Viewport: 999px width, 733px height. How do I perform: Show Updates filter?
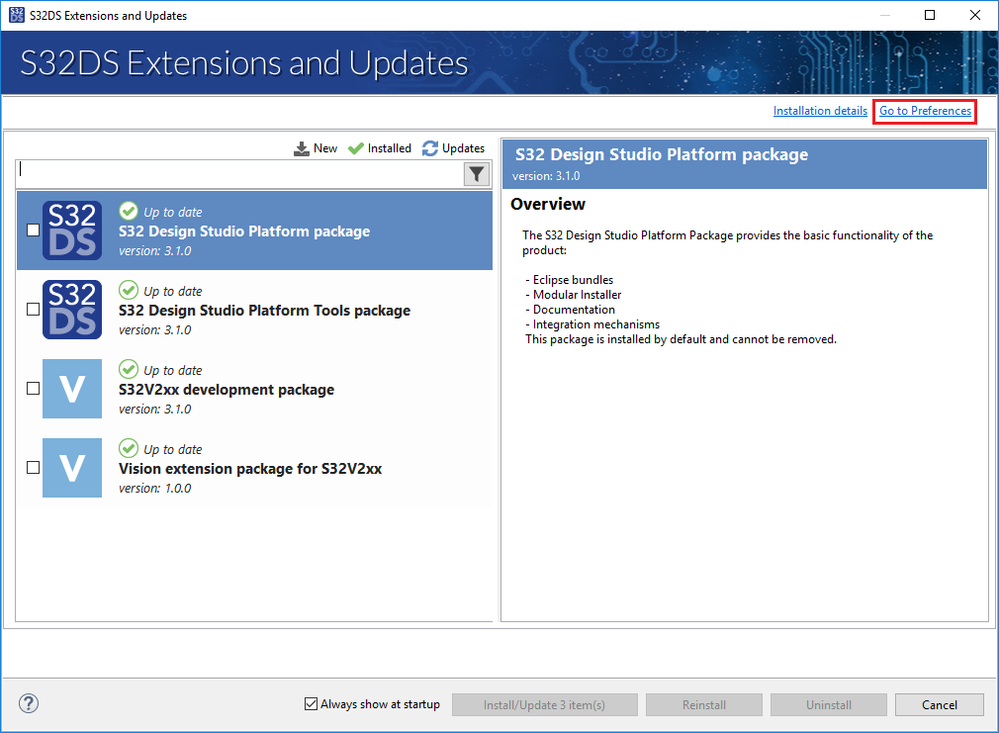[453, 148]
